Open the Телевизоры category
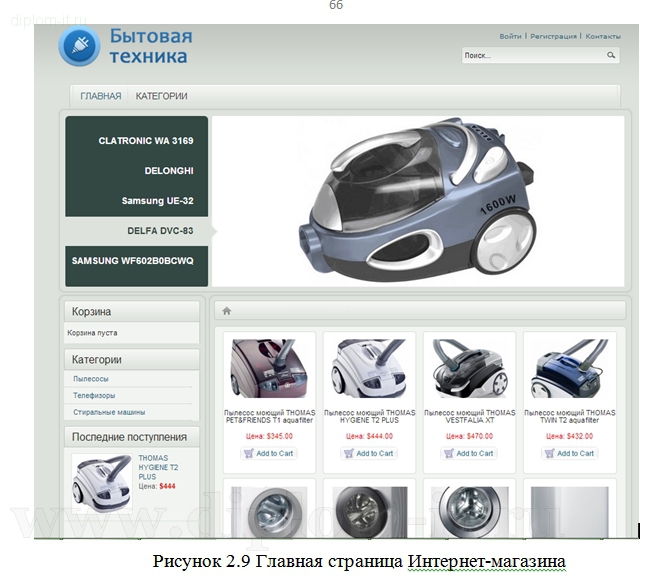This screenshot has height=577, width=663. [94, 396]
